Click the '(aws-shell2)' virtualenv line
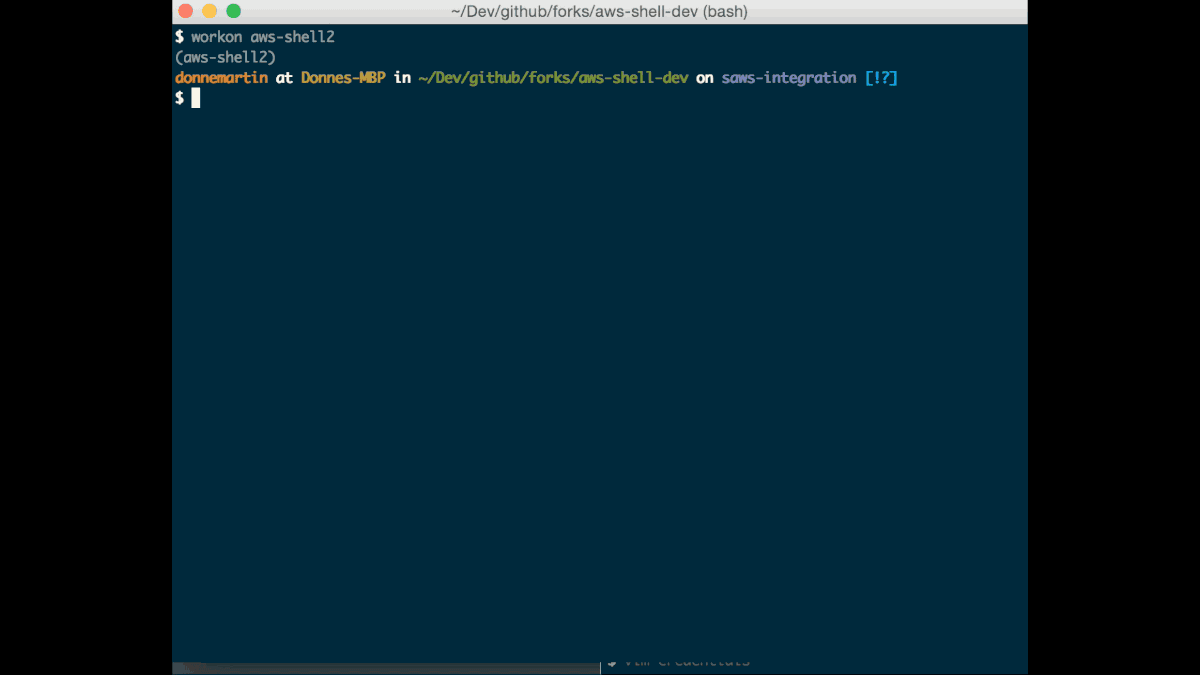Image resolution: width=1200 pixels, height=675 pixels. click(x=225, y=57)
